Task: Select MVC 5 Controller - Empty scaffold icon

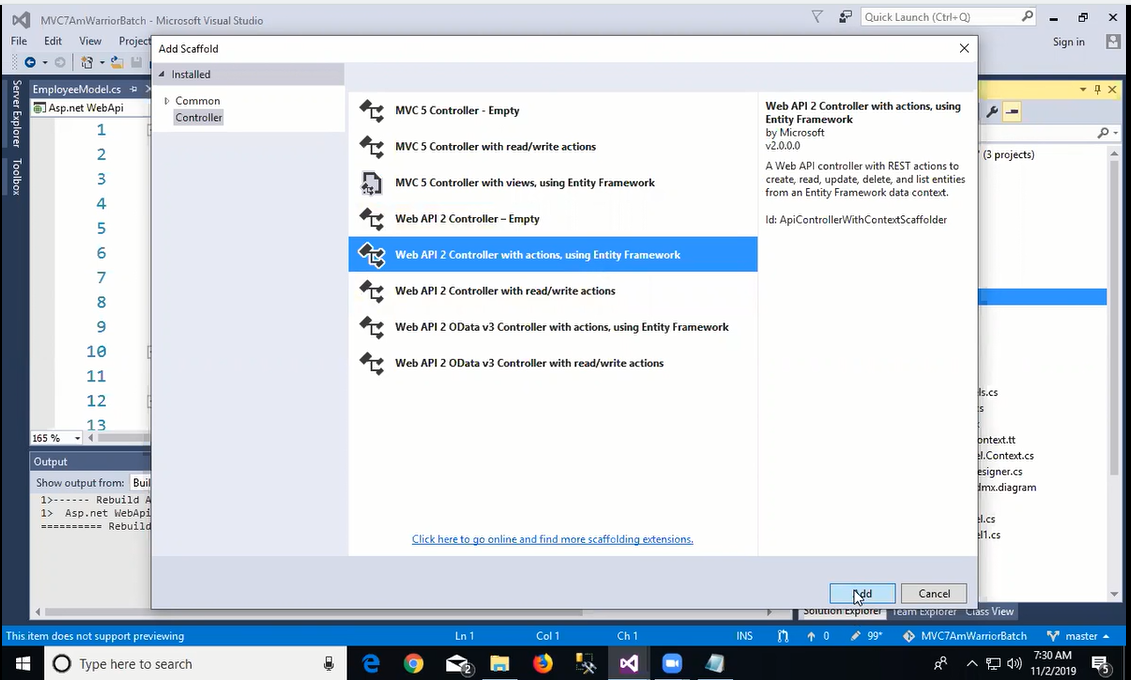Action: (x=371, y=110)
